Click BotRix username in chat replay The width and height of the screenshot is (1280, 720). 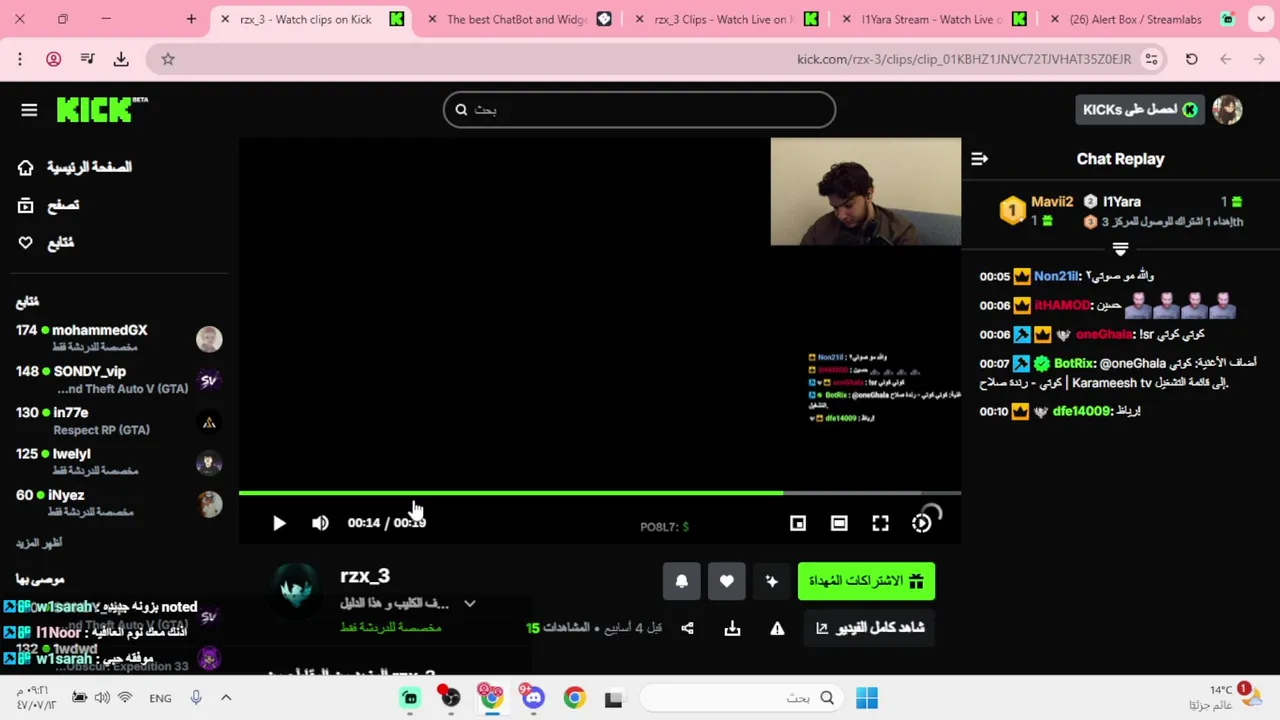pyautogui.click(x=1073, y=363)
